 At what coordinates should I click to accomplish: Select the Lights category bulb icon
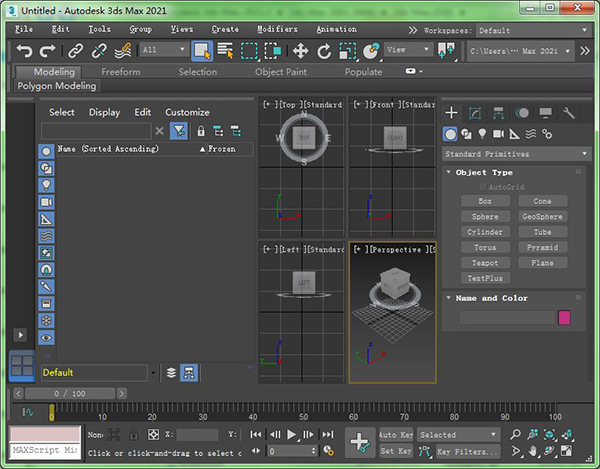482,134
